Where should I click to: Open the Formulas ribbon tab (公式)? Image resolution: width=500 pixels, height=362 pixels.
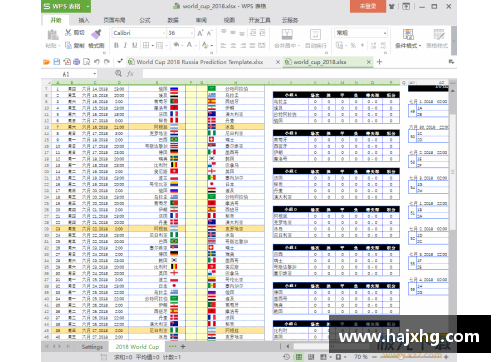pyautogui.click(x=145, y=20)
